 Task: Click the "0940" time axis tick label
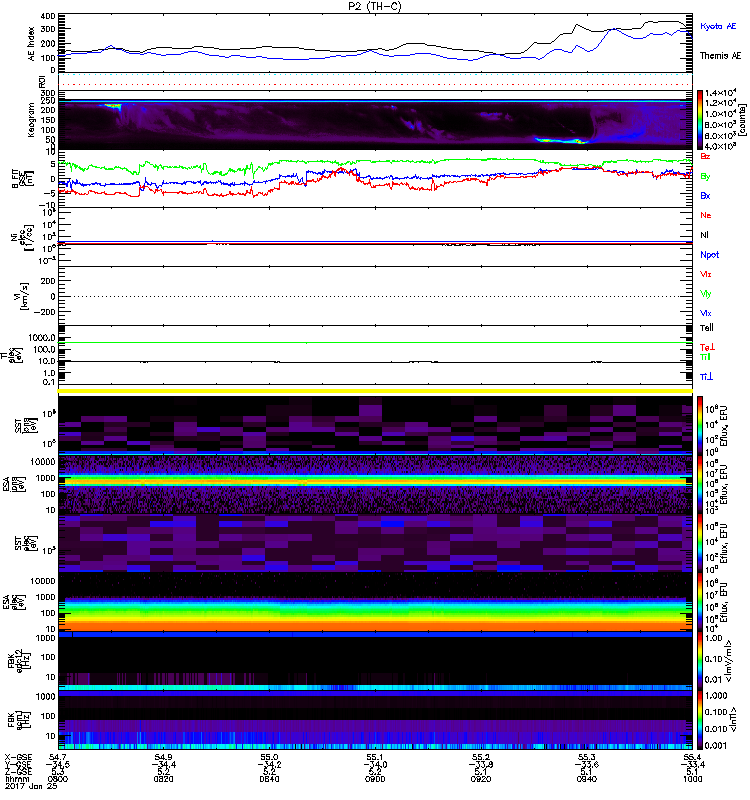[587, 779]
